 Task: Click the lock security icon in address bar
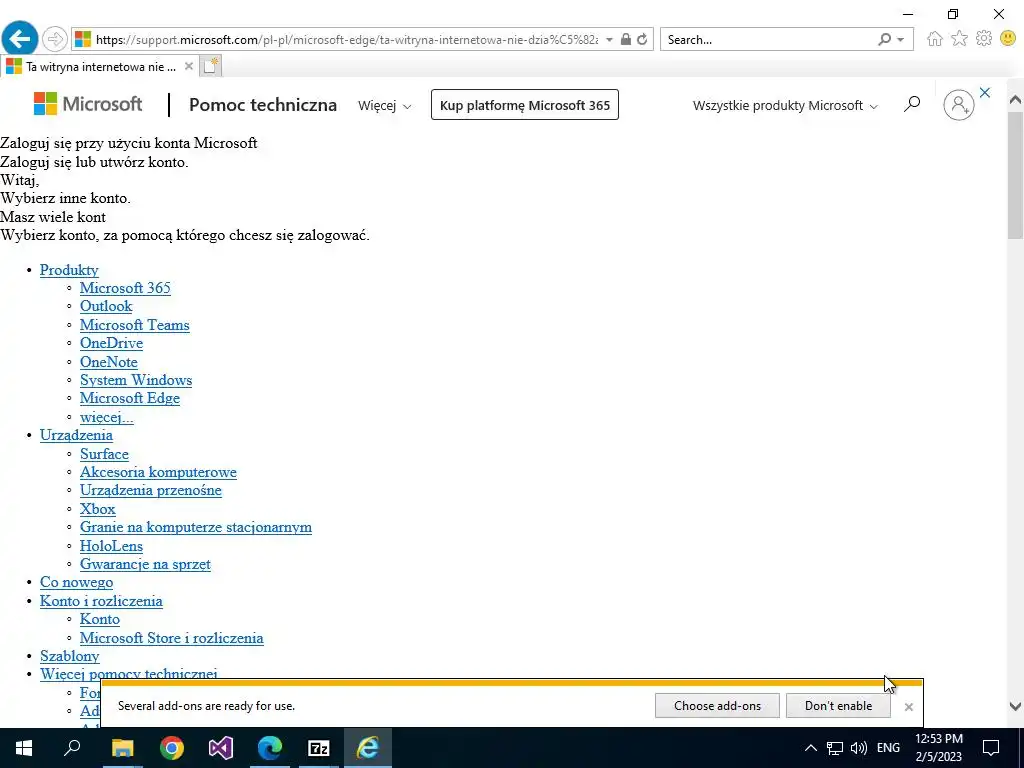(x=626, y=39)
